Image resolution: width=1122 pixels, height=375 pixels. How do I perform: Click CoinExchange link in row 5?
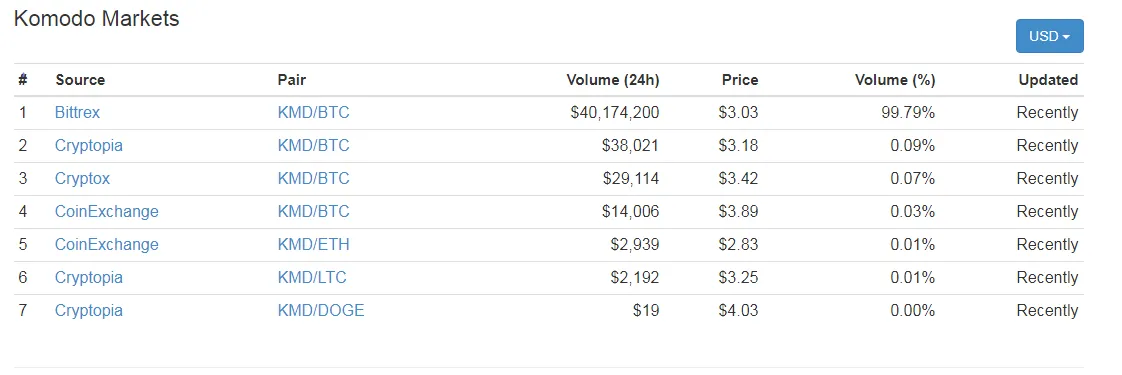coord(107,244)
